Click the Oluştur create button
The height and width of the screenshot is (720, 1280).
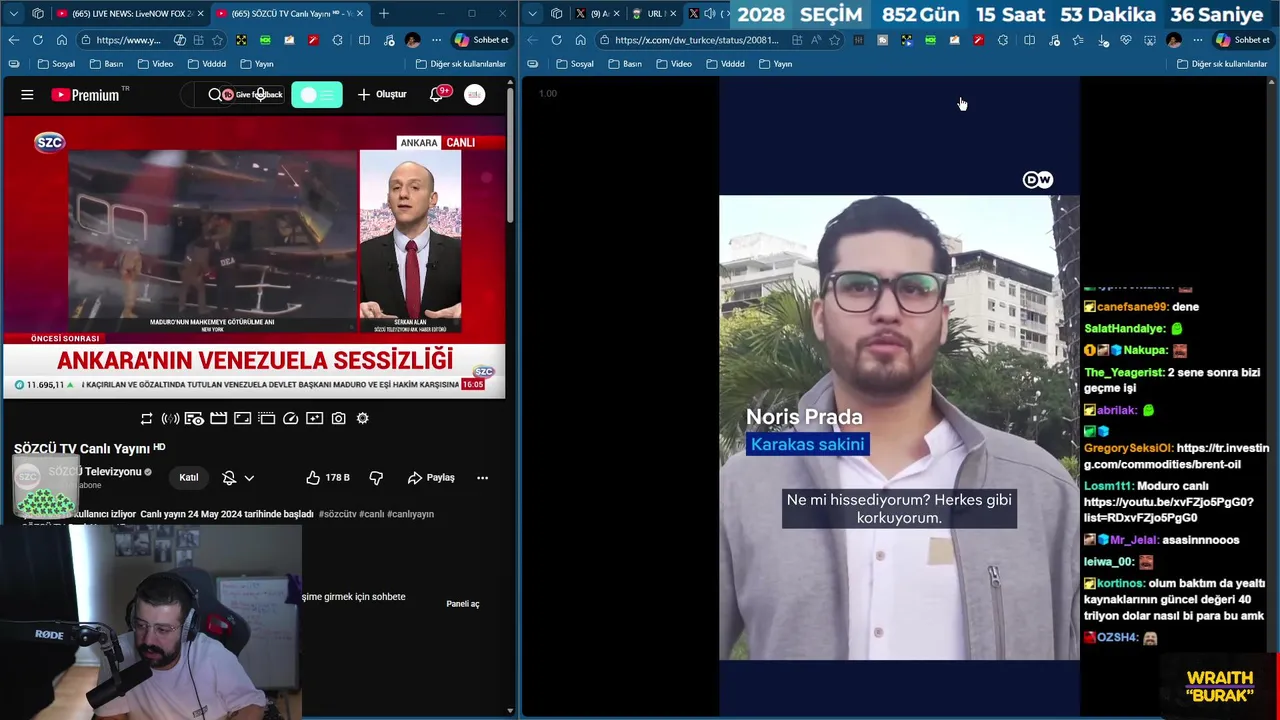click(x=382, y=95)
